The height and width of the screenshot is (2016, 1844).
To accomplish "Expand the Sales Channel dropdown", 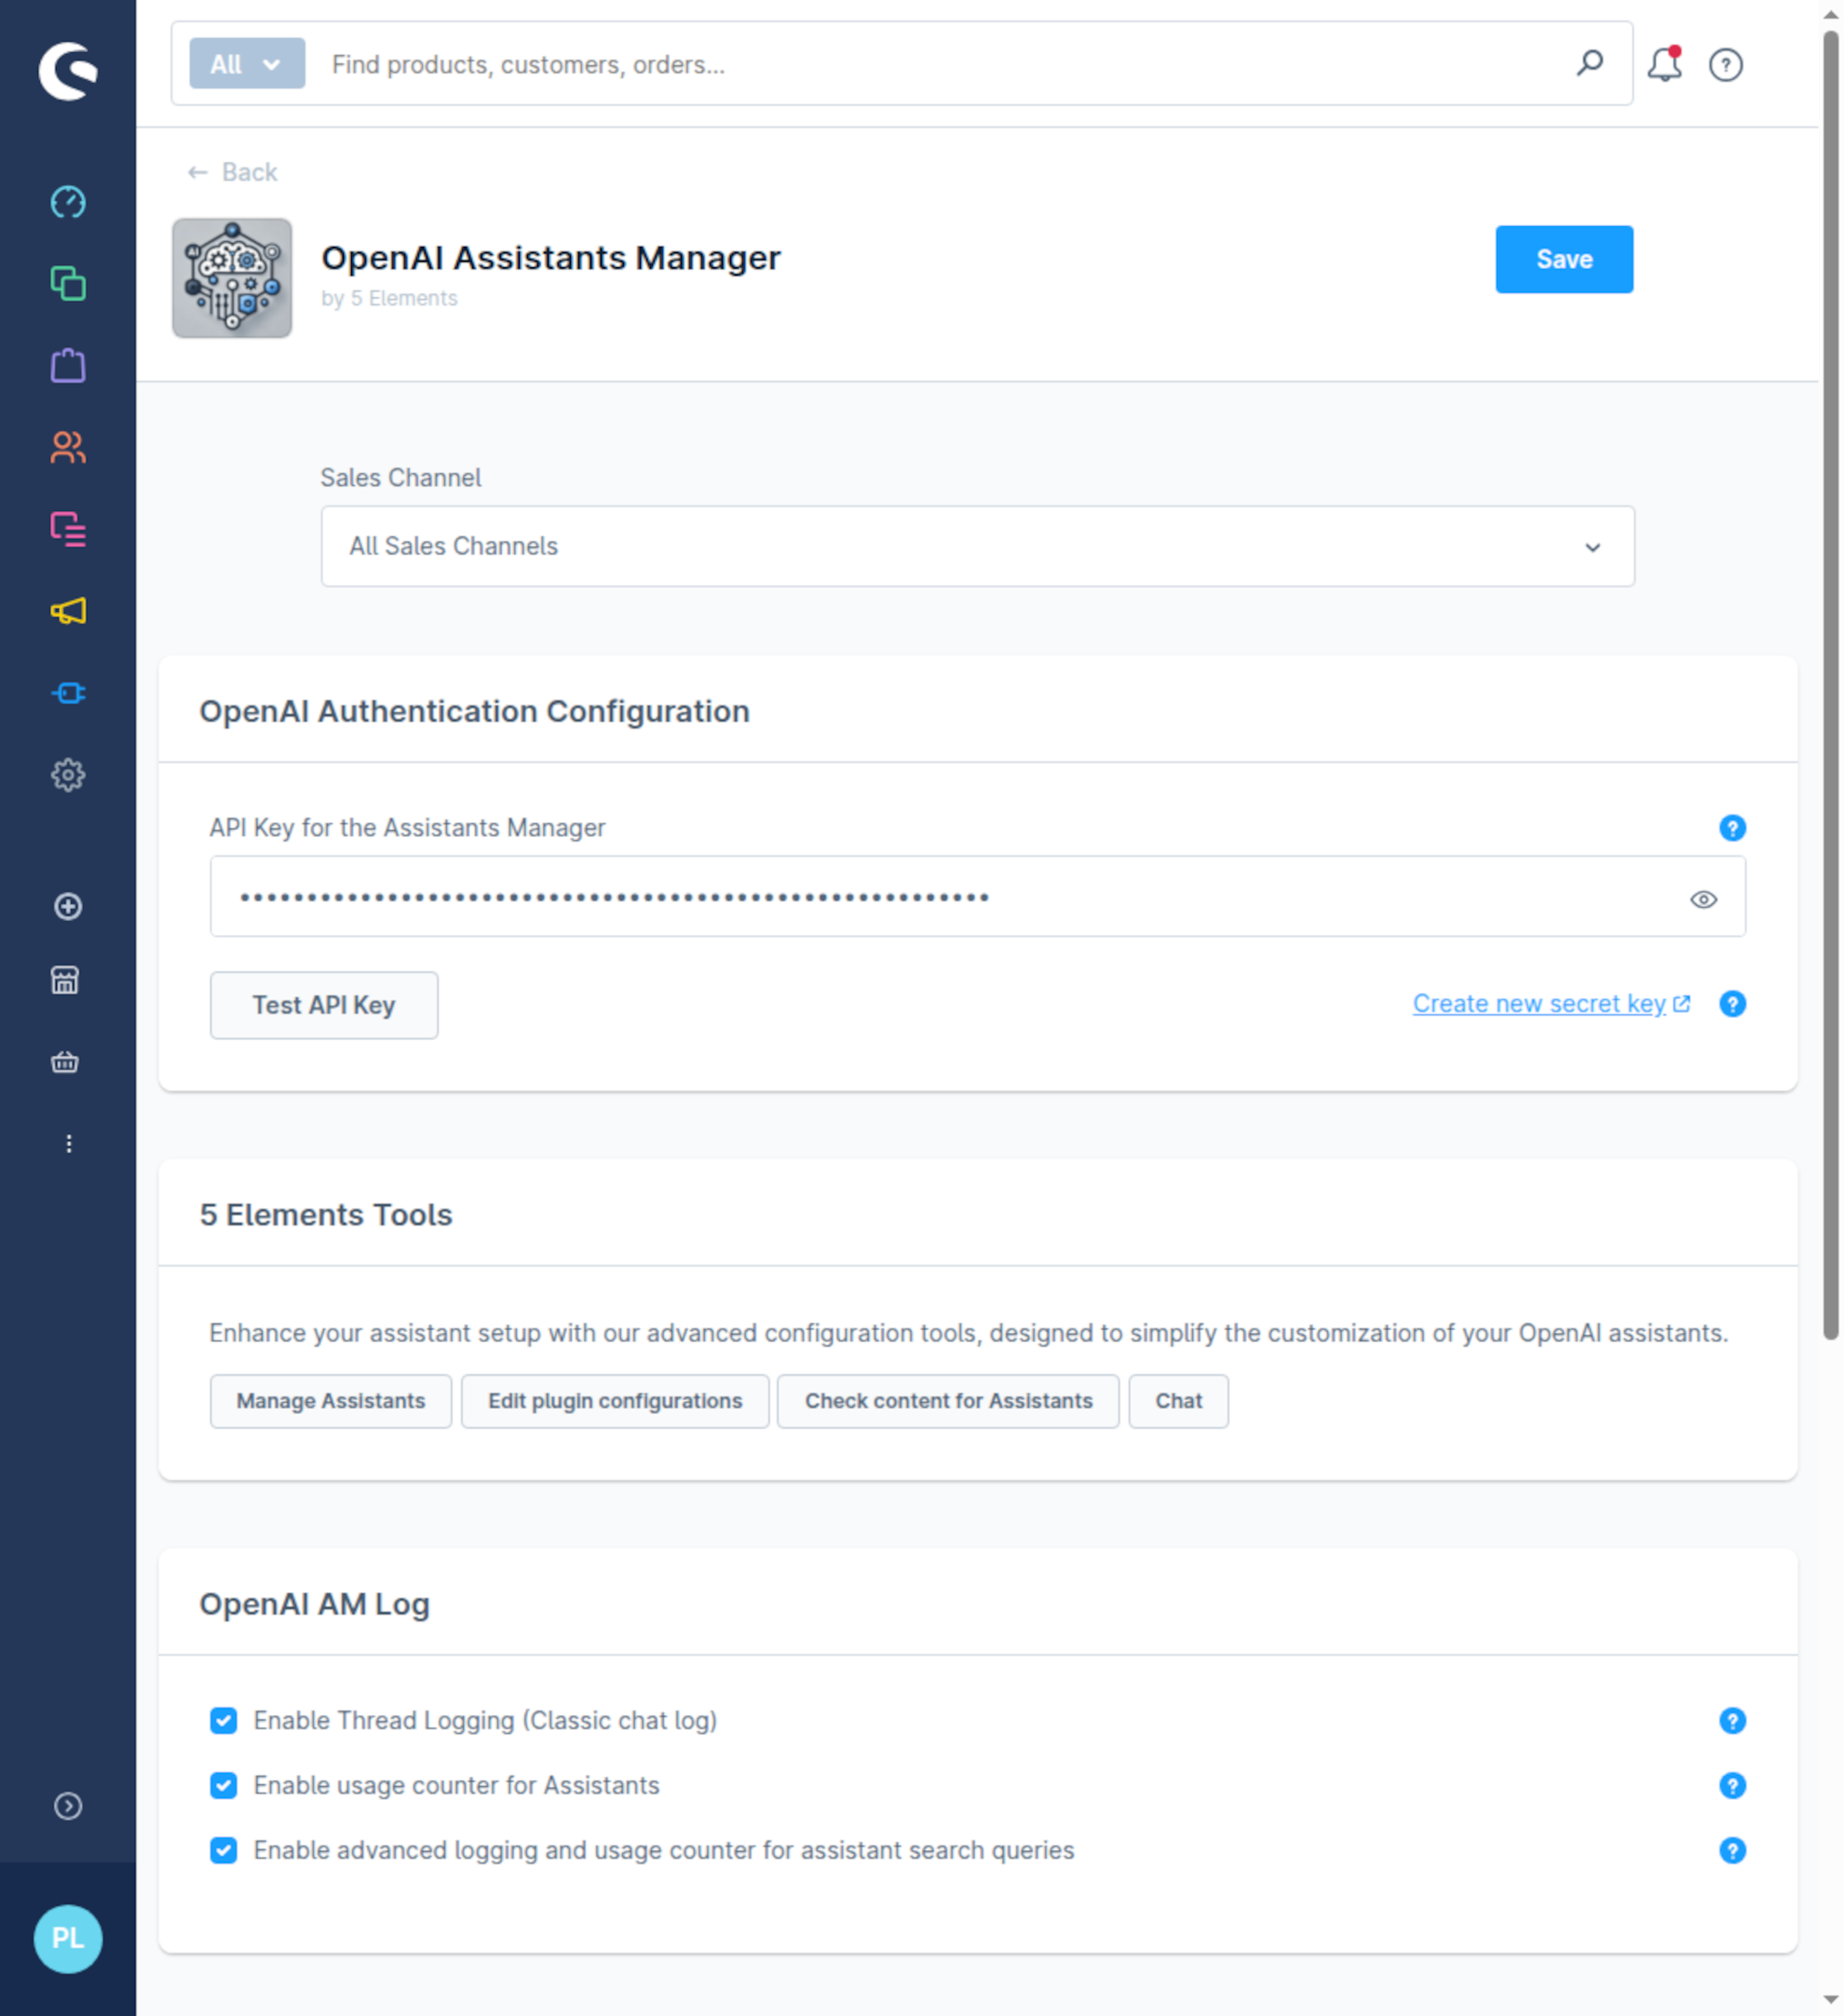I will point(978,547).
